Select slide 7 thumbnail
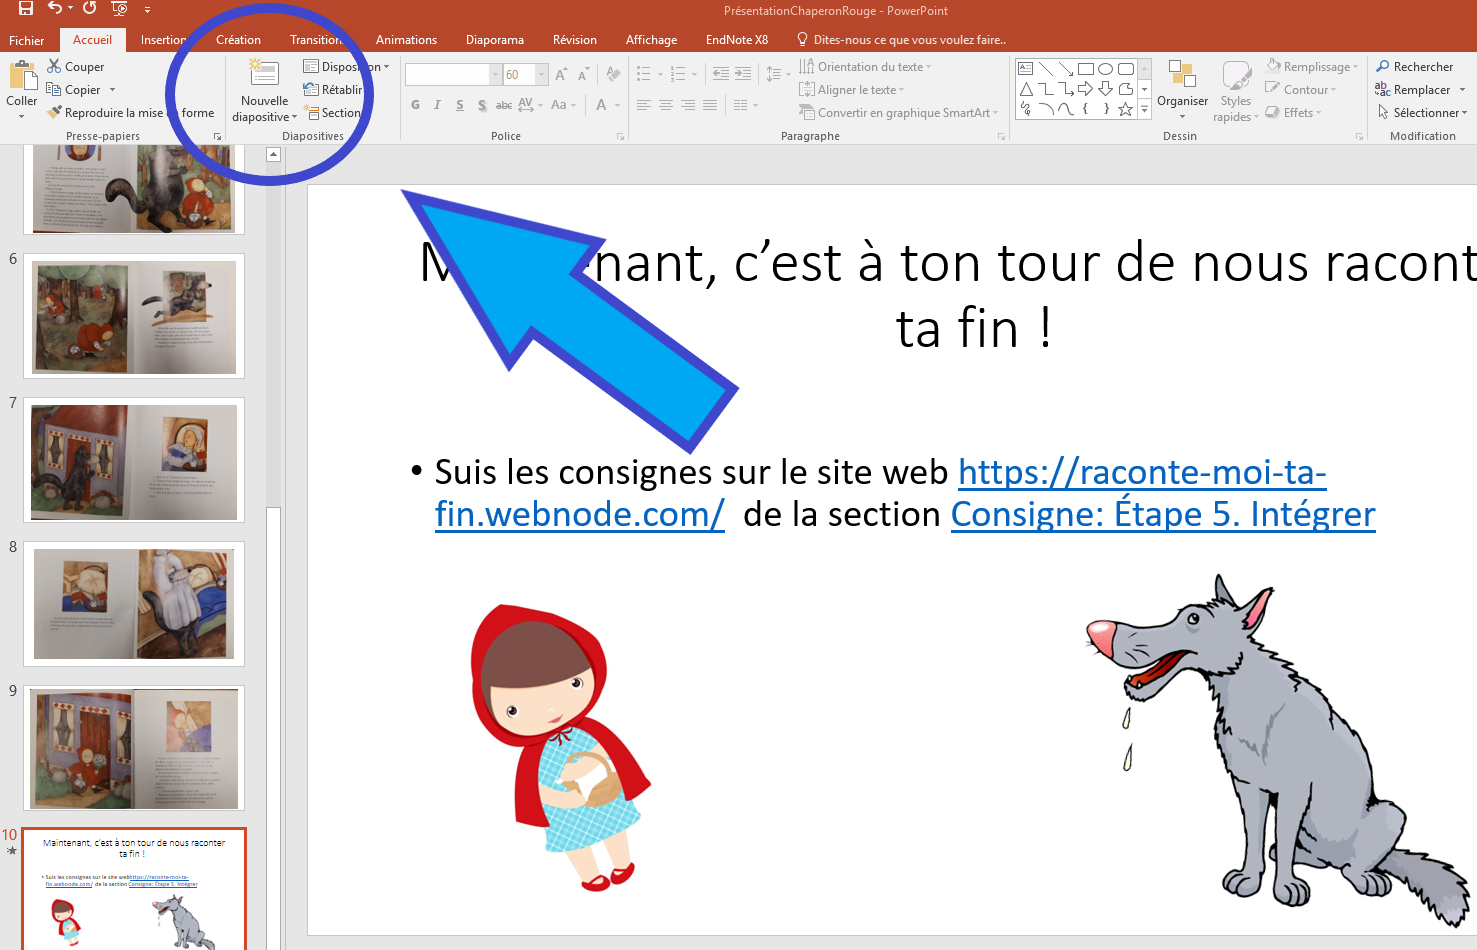The height and width of the screenshot is (950, 1477). click(134, 460)
